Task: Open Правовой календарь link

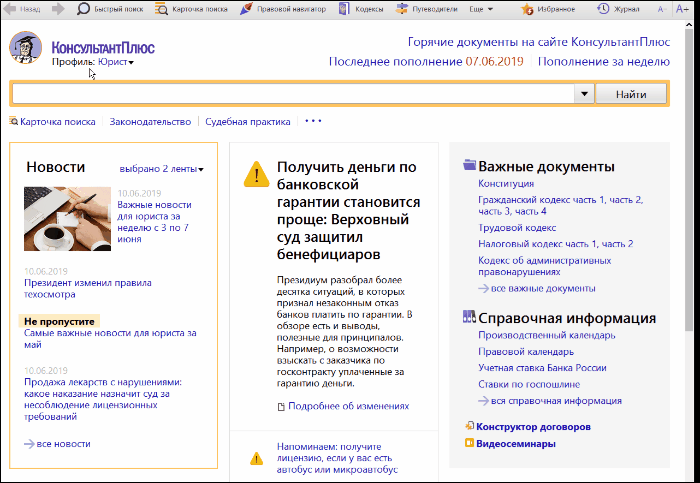Action: click(526, 351)
